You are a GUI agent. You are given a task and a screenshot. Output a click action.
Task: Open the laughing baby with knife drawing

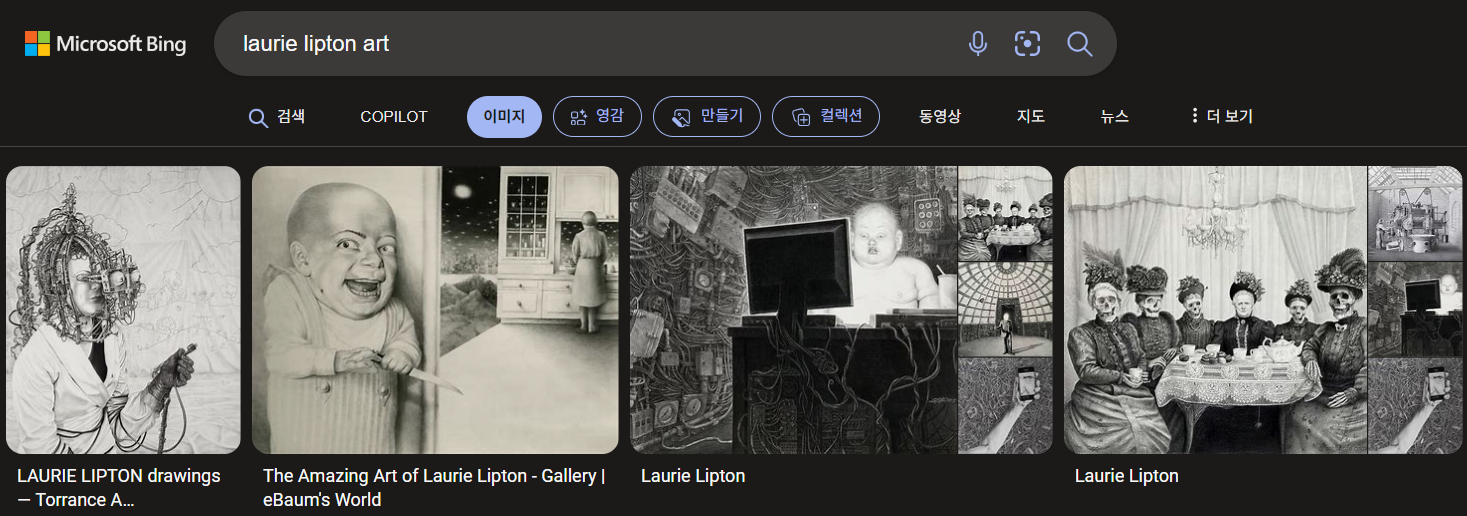(x=435, y=310)
